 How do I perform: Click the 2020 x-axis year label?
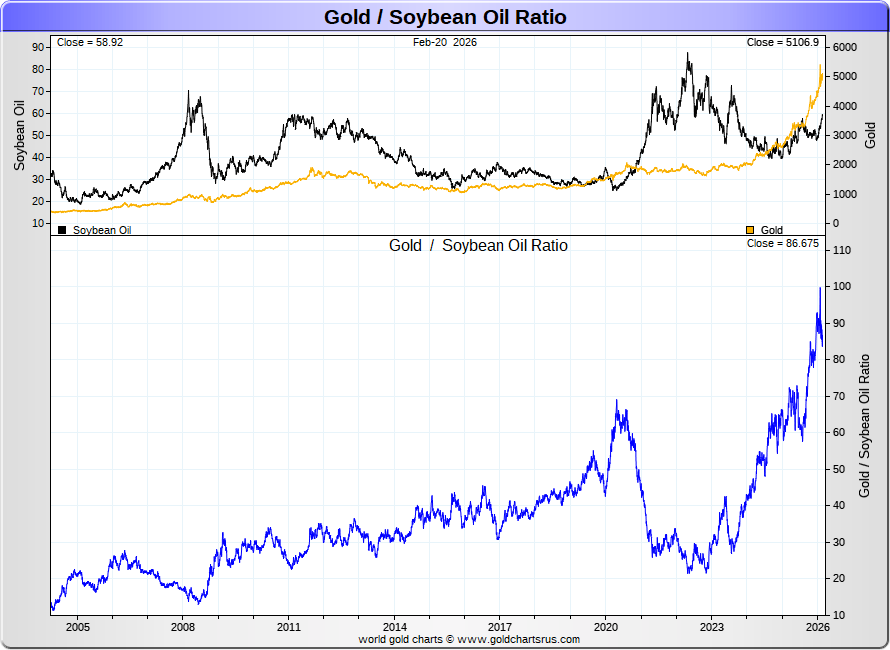(606, 627)
